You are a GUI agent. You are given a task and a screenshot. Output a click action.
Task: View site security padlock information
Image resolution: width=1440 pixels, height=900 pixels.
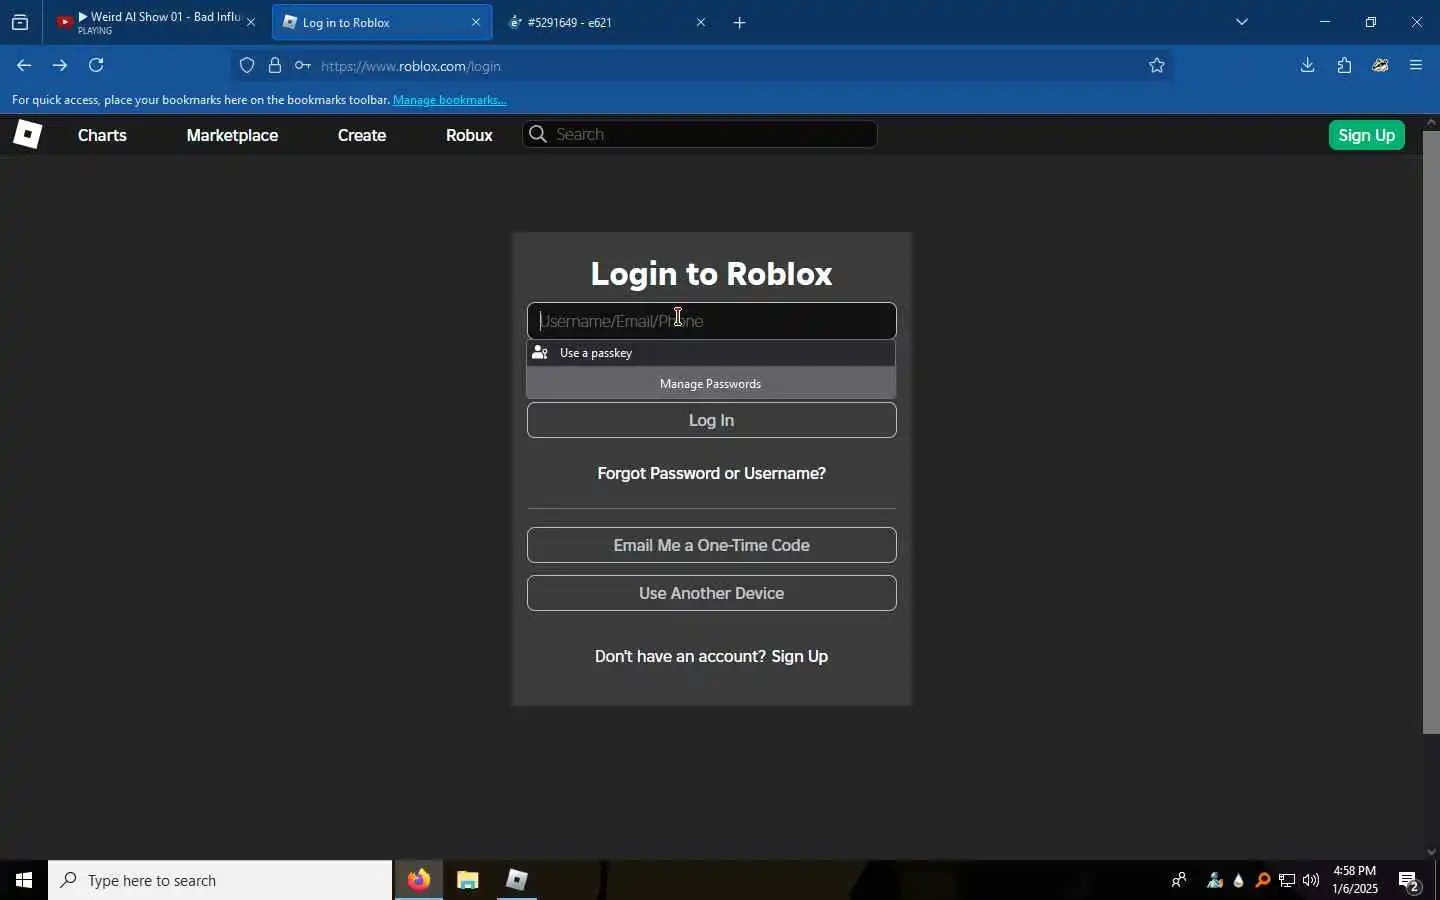(x=275, y=66)
